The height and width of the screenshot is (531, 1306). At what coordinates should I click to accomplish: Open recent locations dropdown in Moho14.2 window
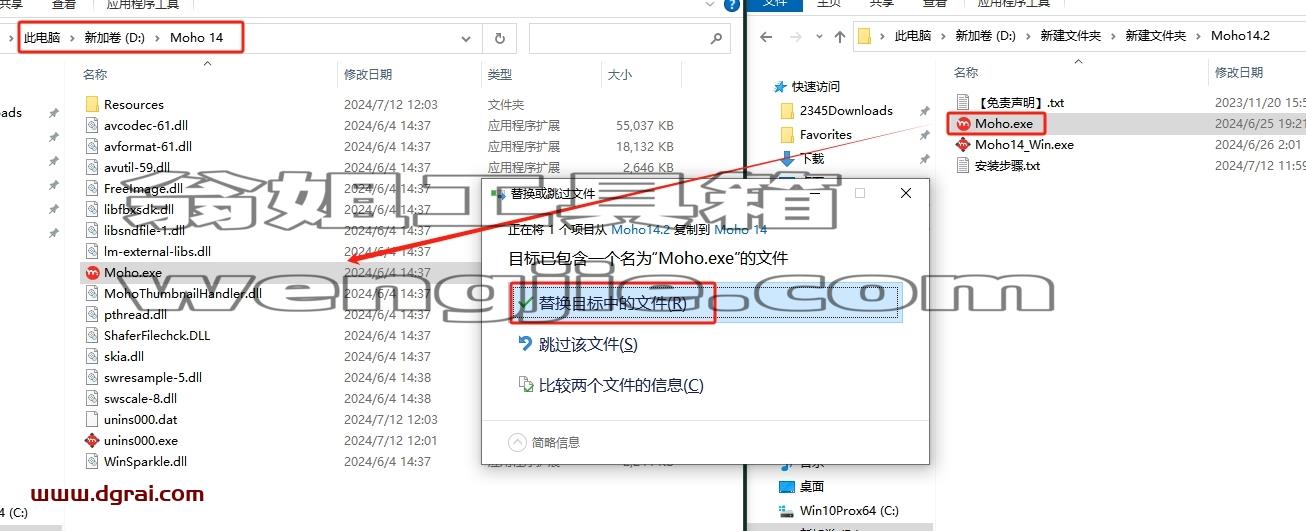819,37
